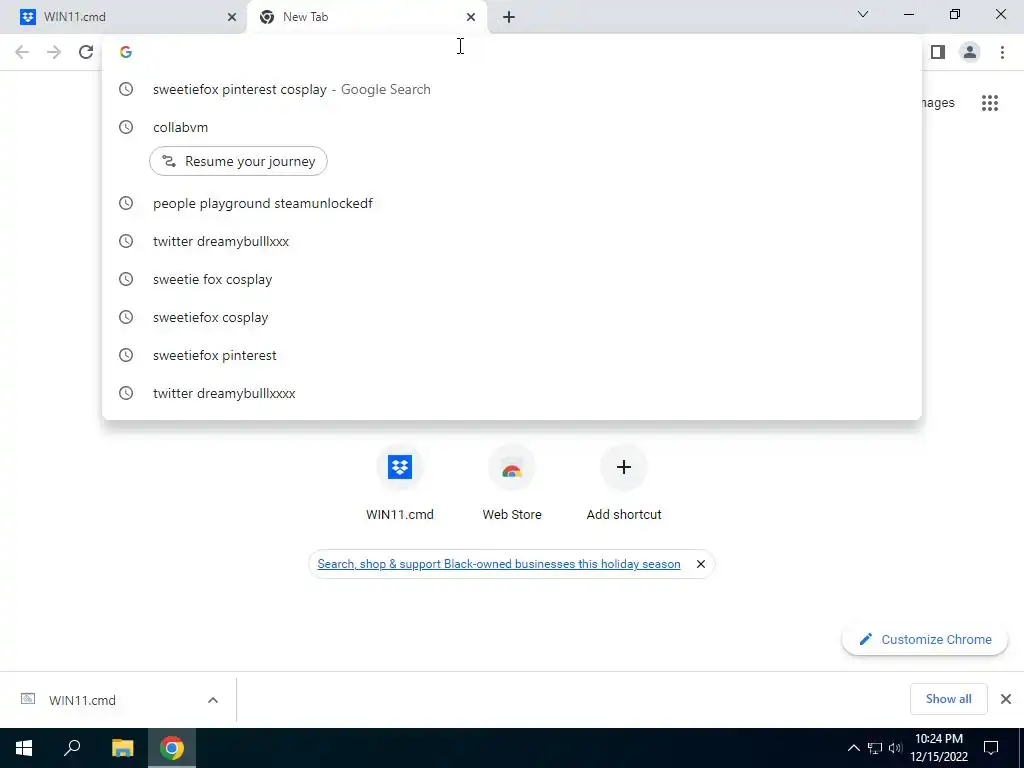Click the Add shortcut plus tile
The image size is (1024, 768).
click(x=624, y=483)
